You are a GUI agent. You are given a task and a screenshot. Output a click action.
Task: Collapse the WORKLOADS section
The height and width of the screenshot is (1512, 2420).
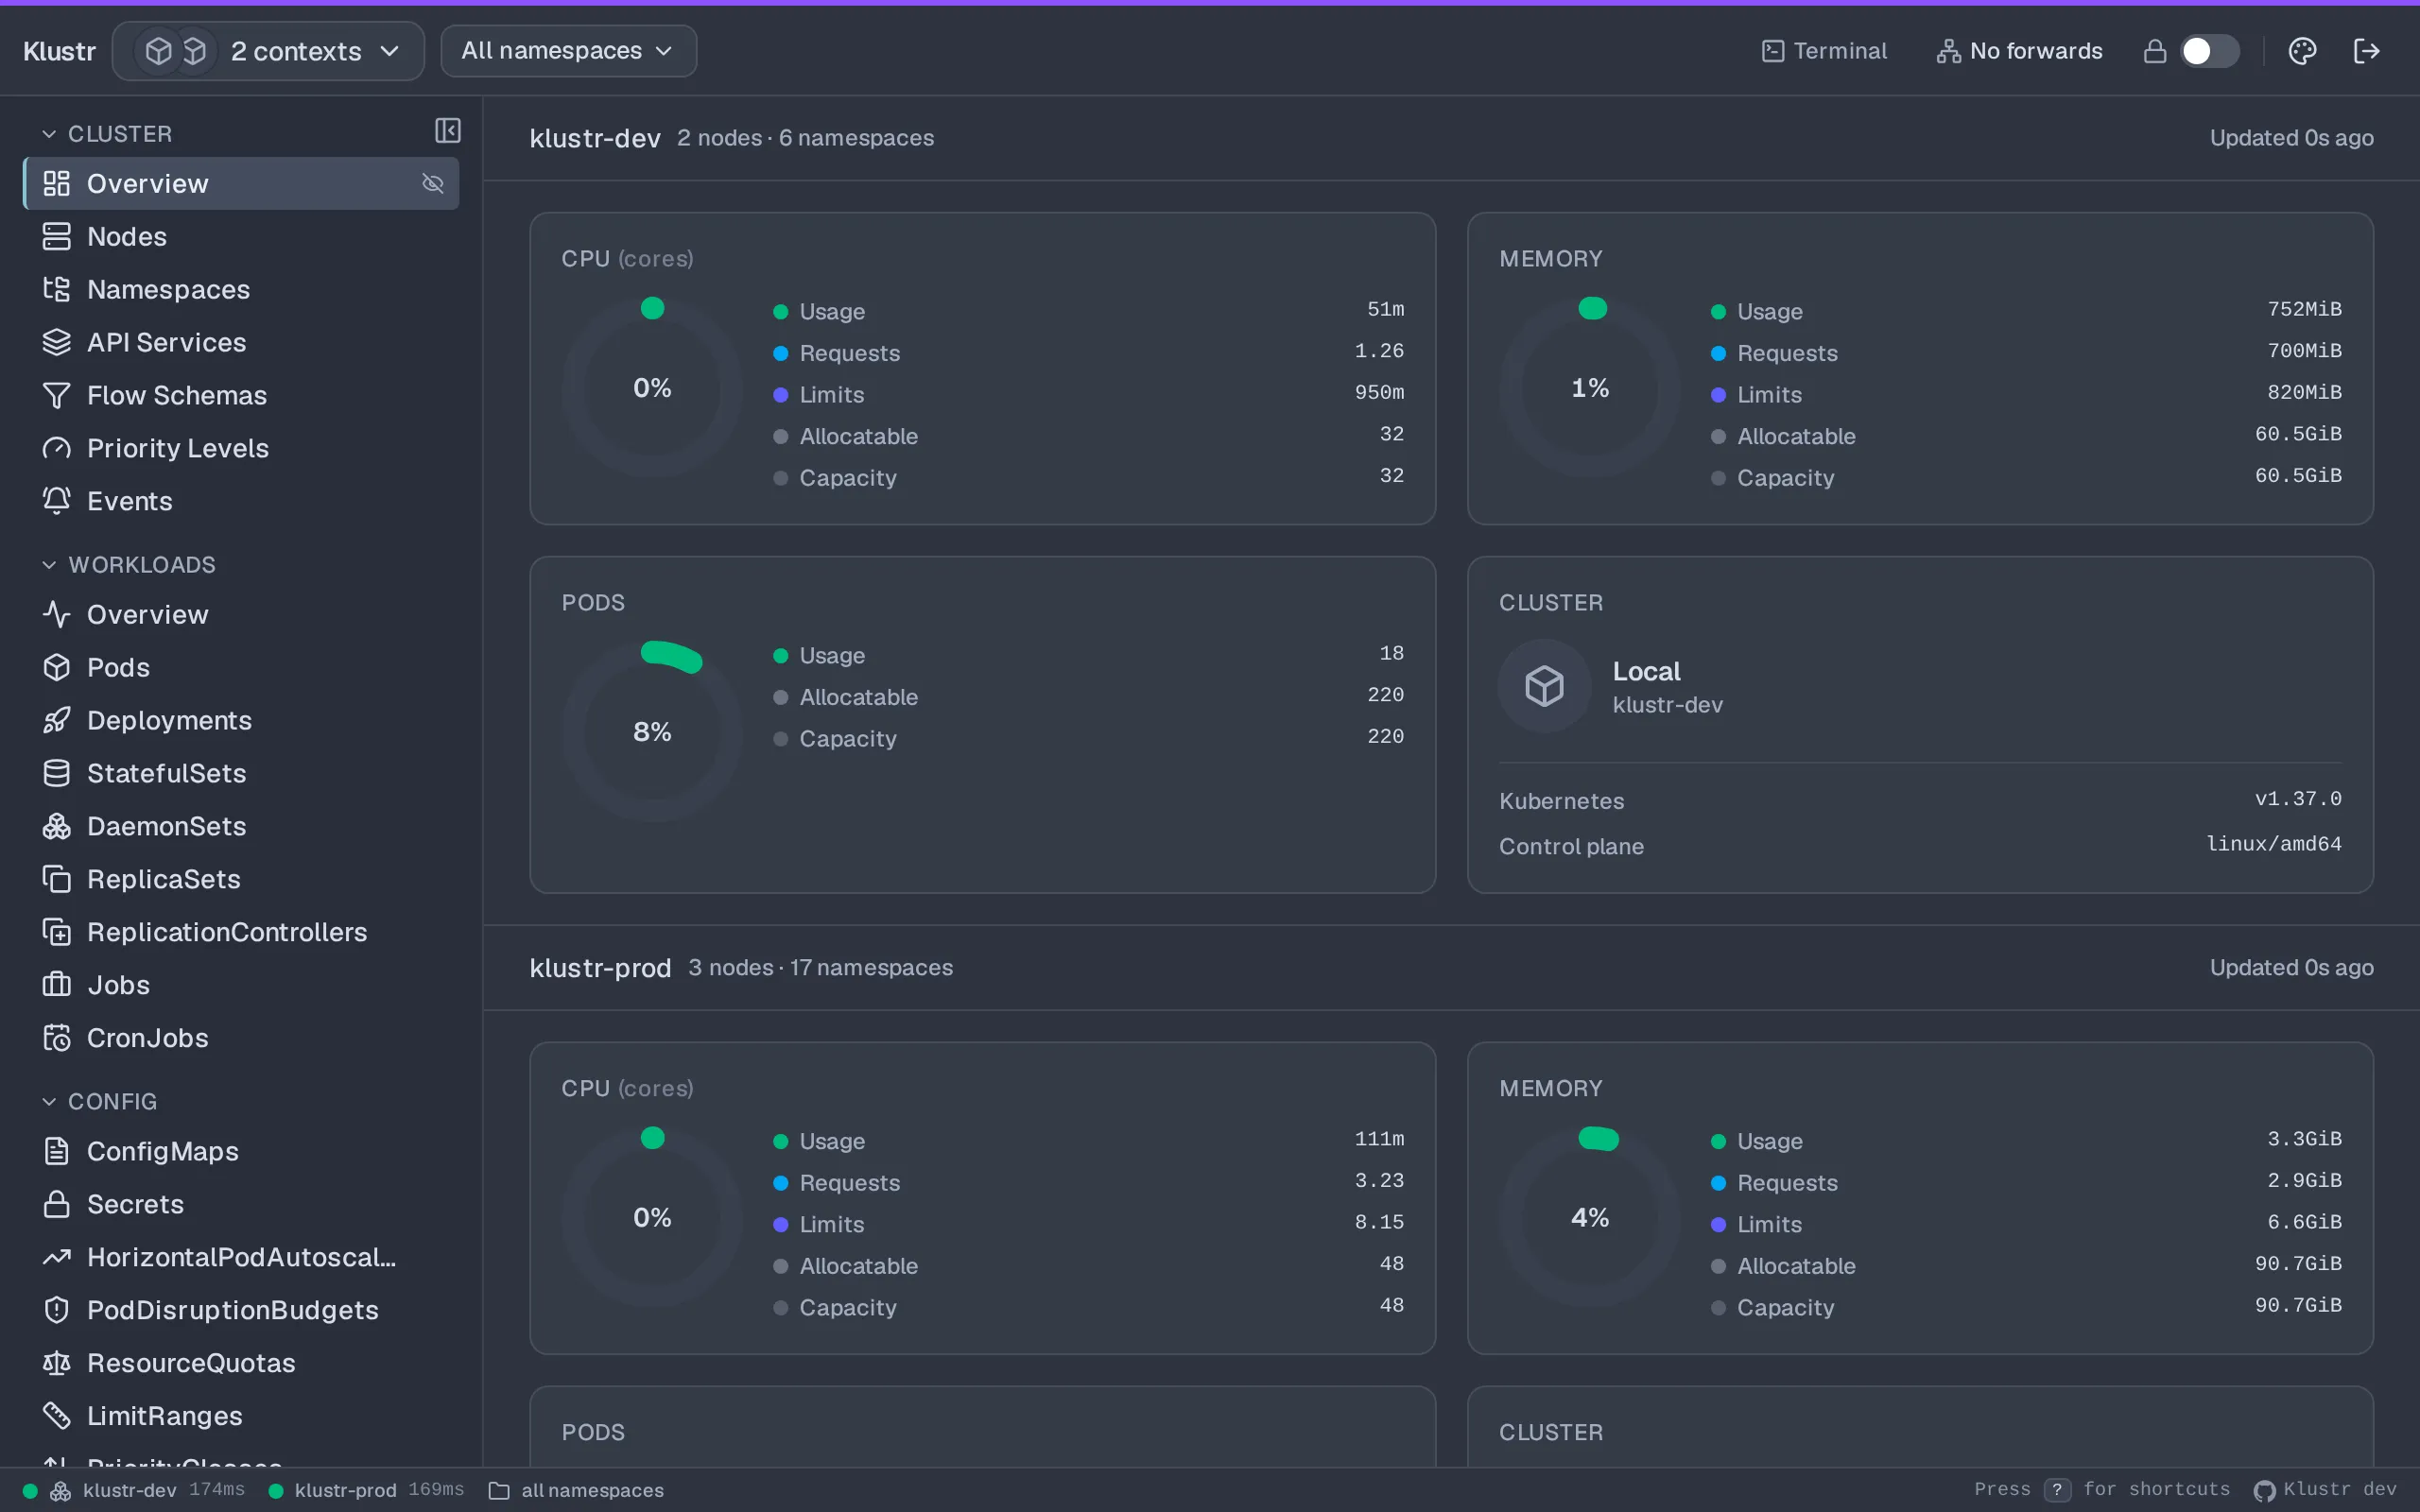coord(128,564)
